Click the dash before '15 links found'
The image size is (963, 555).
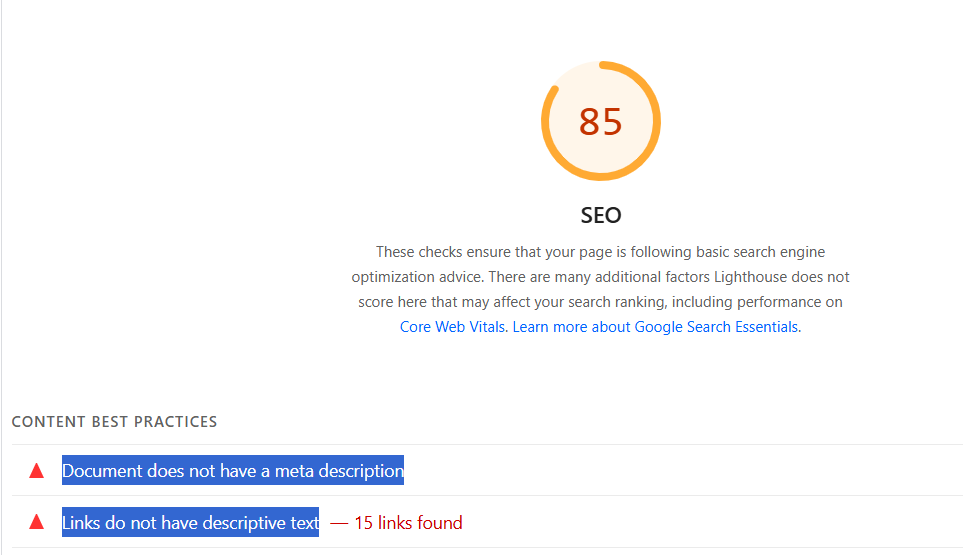[x=339, y=523]
